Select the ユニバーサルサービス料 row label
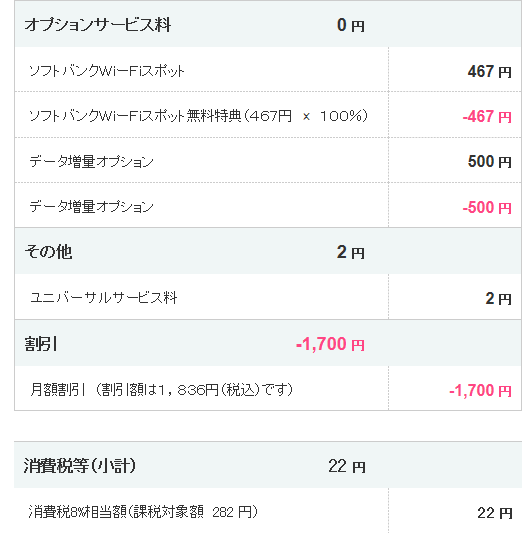 (104, 297)
